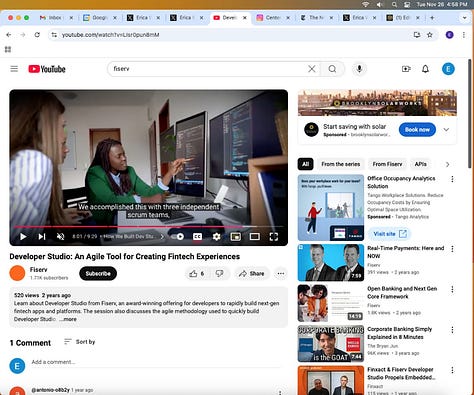Switch to the Instagram browser tab
This screenshot has width=474, height=395.
pos(273,18)
